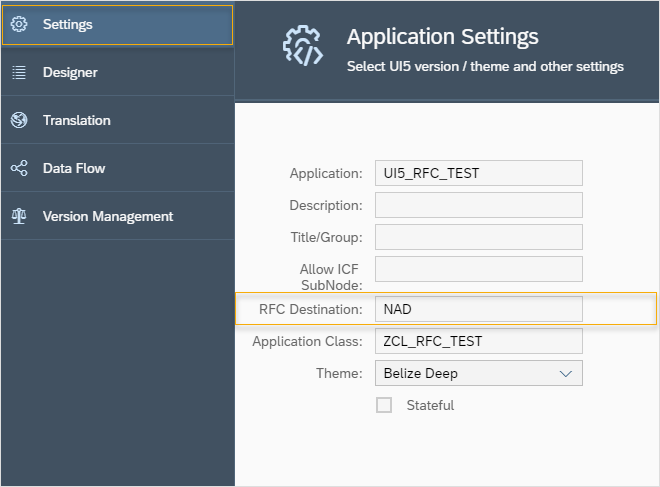Click the 'Theme:' label
This screenshot has width=660, height=487.
339,373
